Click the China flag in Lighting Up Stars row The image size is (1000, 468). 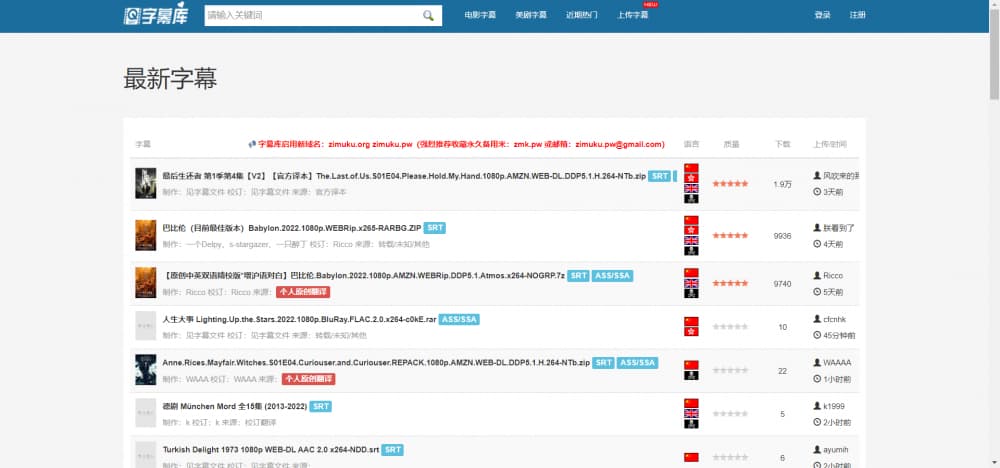click(691, 321)
